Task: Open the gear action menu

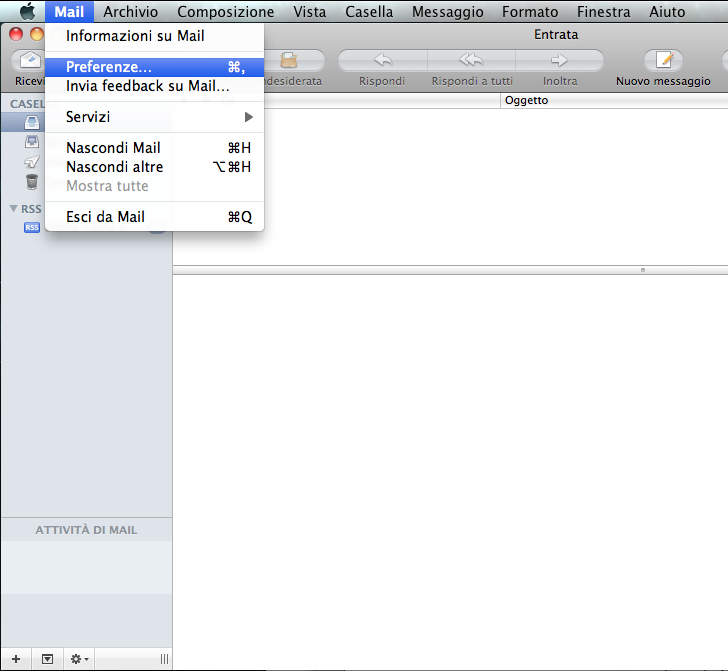Action: click(78, 659)
